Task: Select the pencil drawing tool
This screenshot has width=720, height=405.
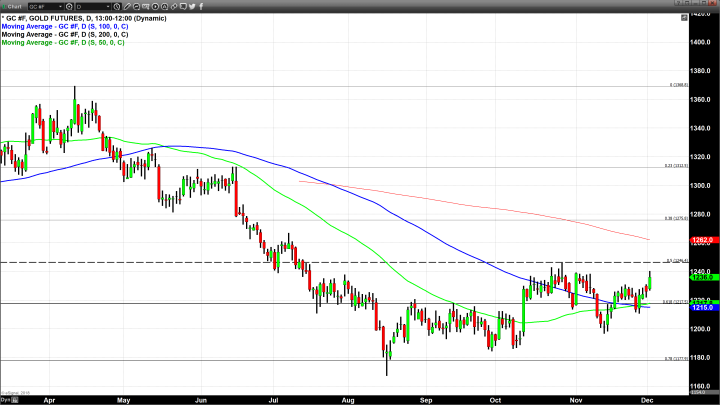Action: click(127, 7)
